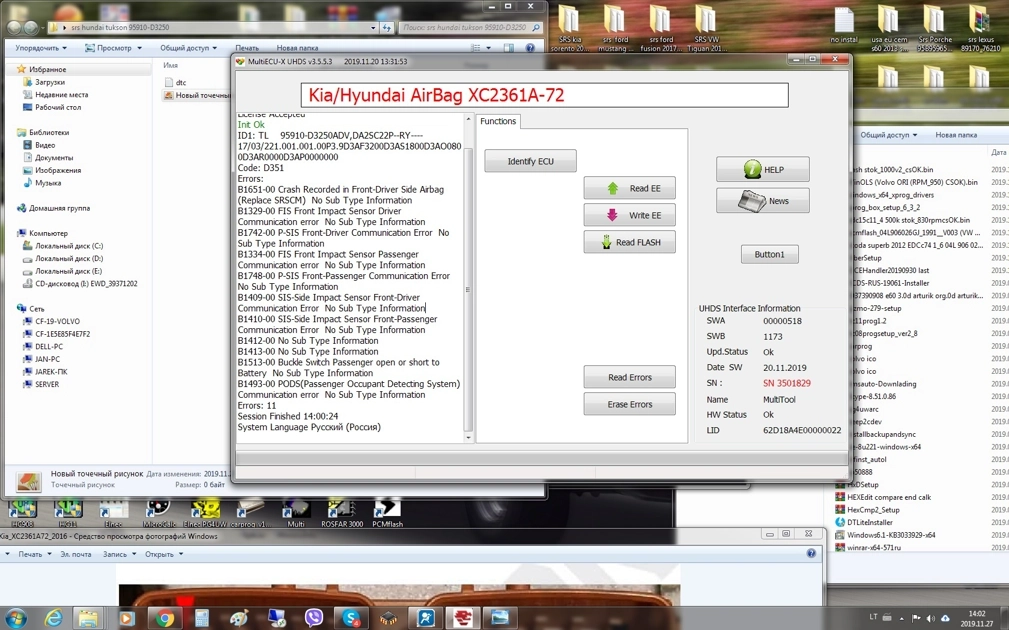
Task: Click Новая папка in front Explorer toolbar
Action: point(297,48)
